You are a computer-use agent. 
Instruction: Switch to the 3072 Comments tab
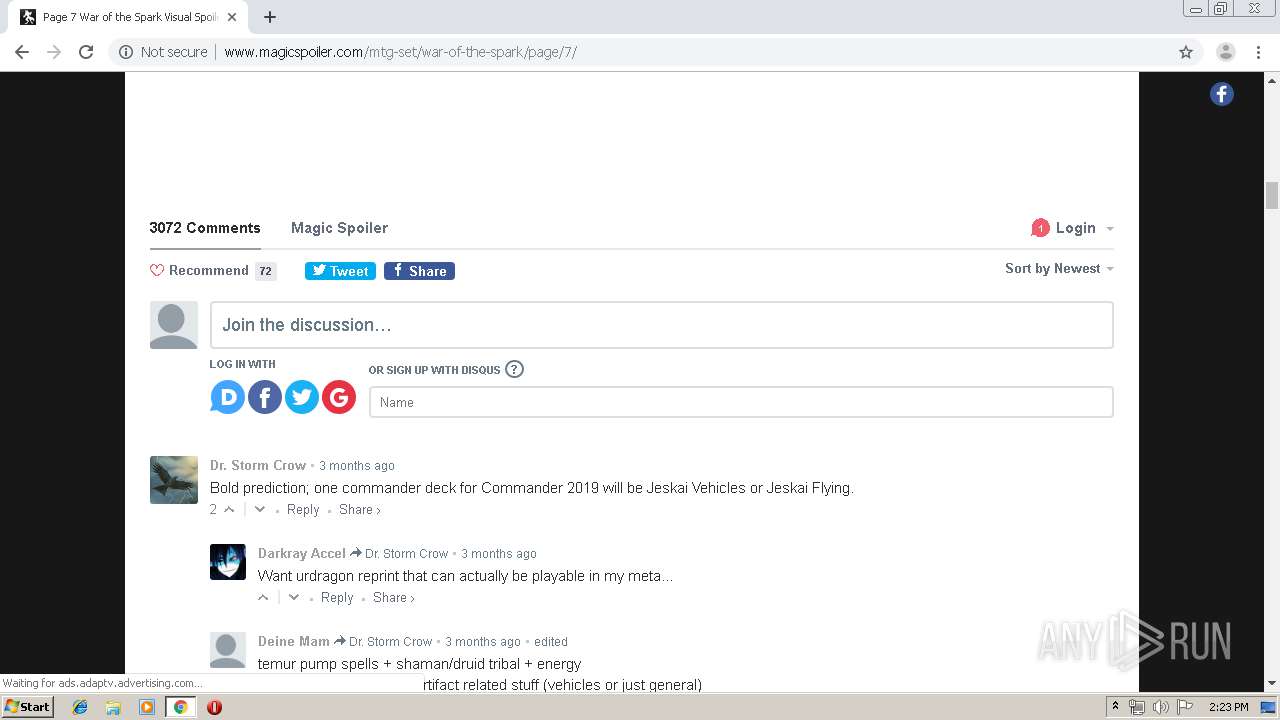click(205, 228)
